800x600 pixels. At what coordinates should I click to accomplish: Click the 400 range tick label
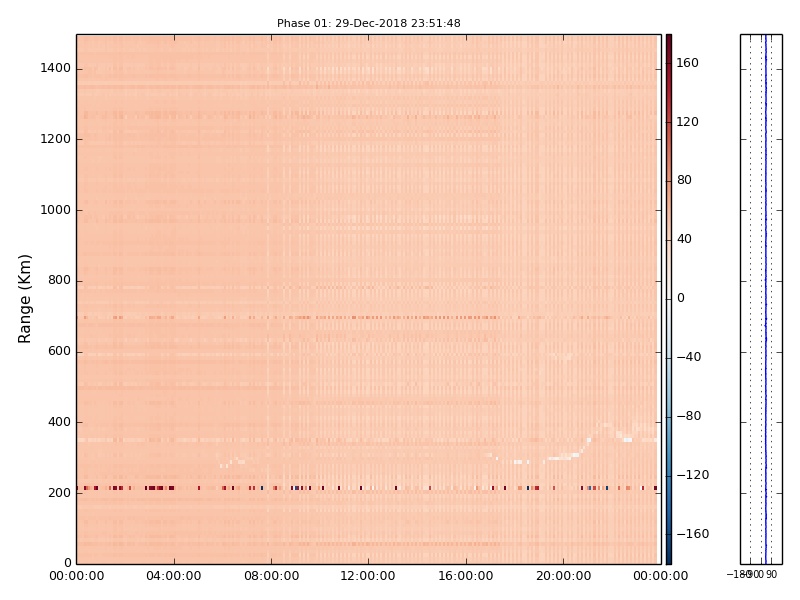(x=59, y=422)
